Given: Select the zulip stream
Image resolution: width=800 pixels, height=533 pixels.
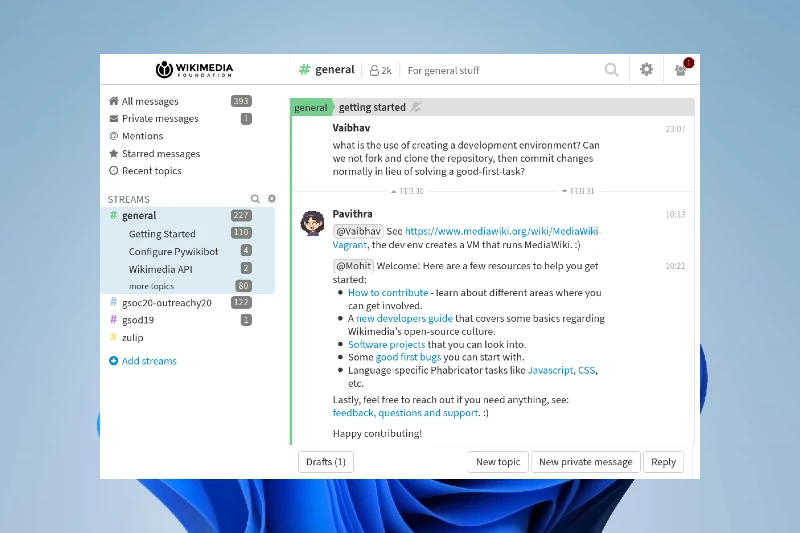Looking at the screenshot, I should 133,337.
